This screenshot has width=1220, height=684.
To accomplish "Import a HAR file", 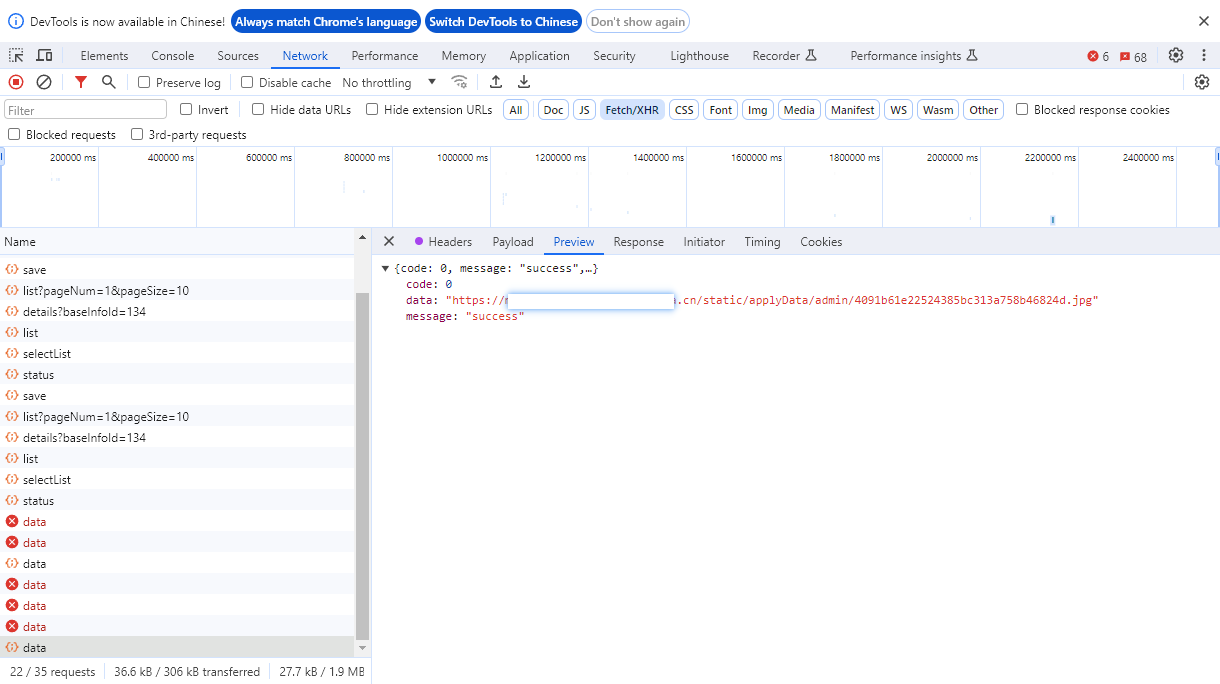I will tap(496, 82).
